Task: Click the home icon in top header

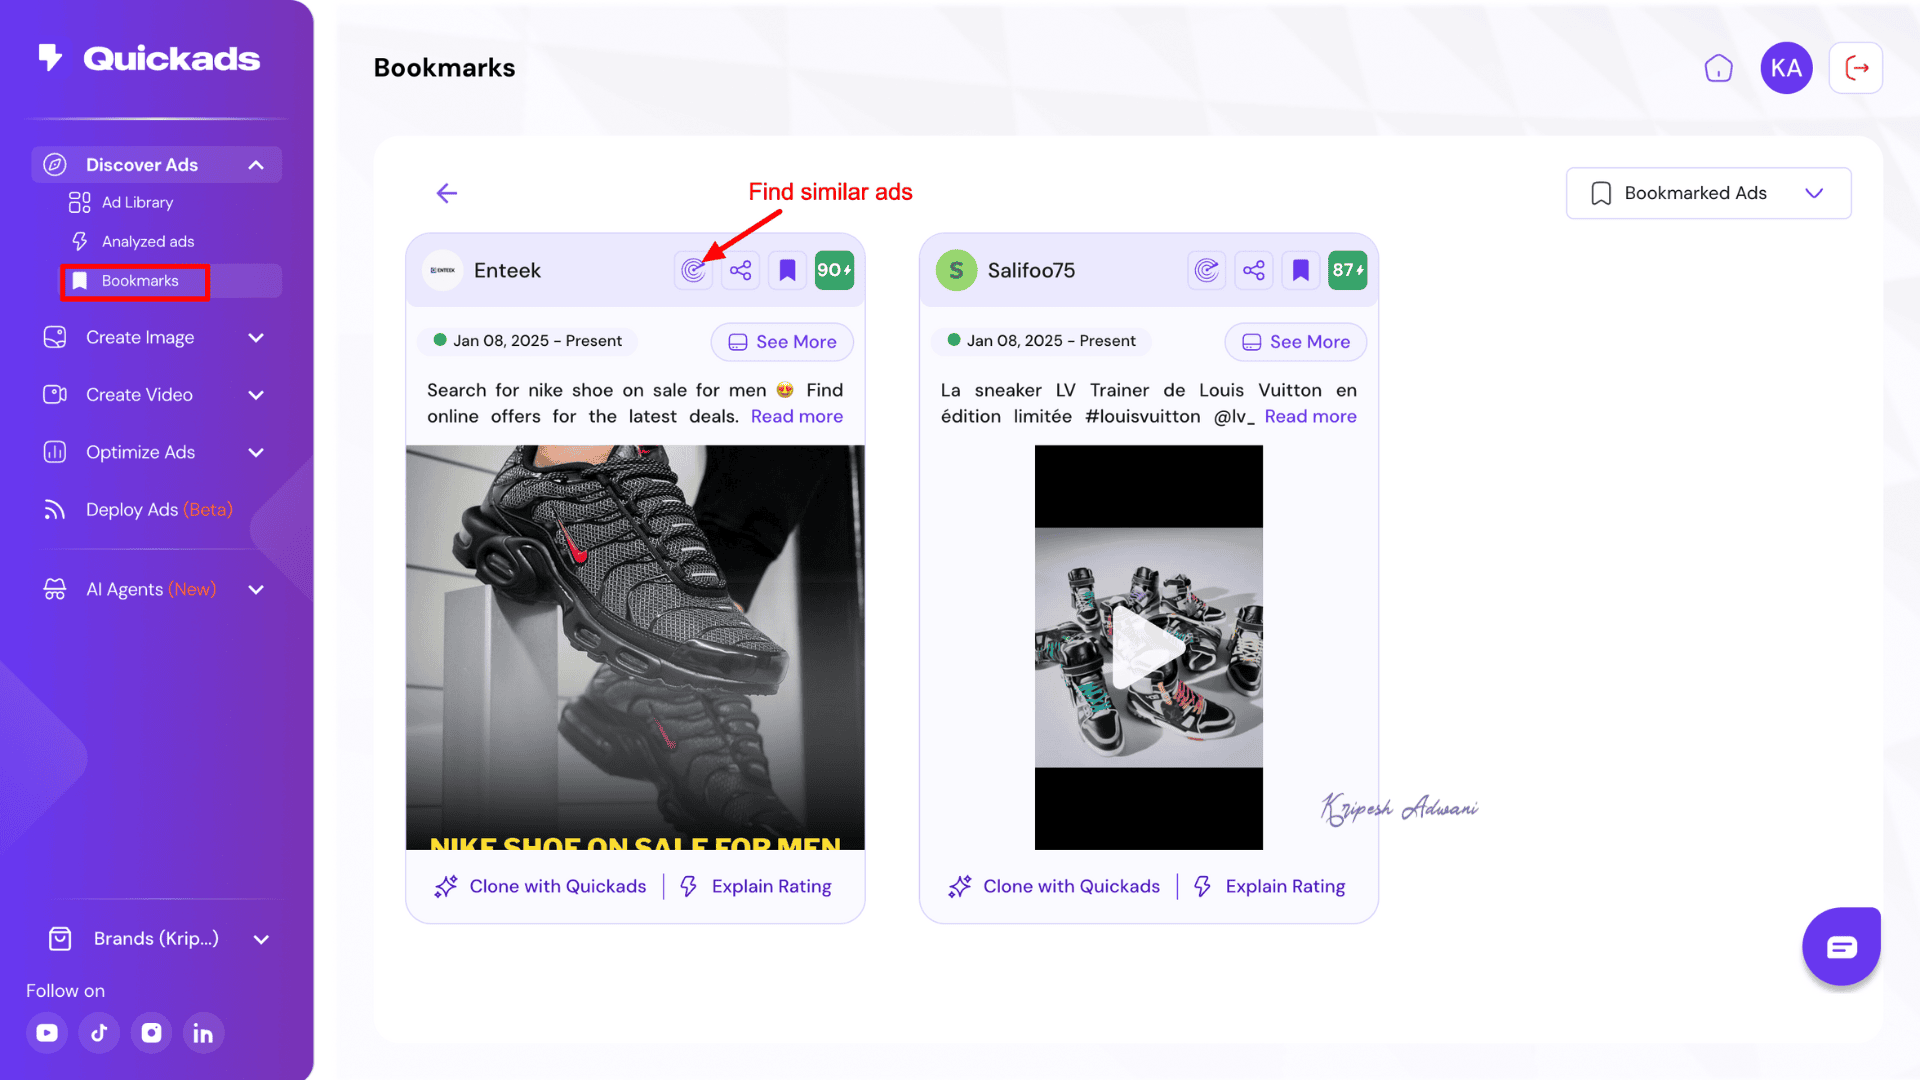Action: pyautogui.click(x=1718, y=68)
